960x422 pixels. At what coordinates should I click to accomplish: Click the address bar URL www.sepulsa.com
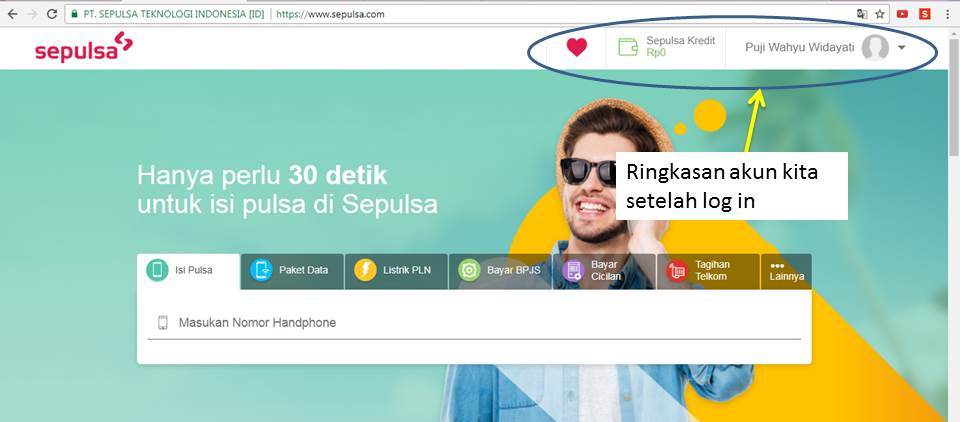click(x=330, y=13)
